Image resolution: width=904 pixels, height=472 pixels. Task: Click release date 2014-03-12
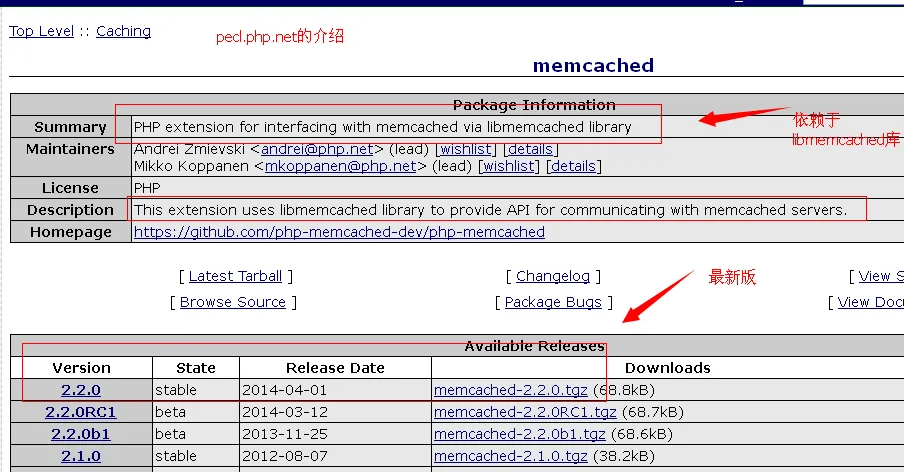[285, 412]
